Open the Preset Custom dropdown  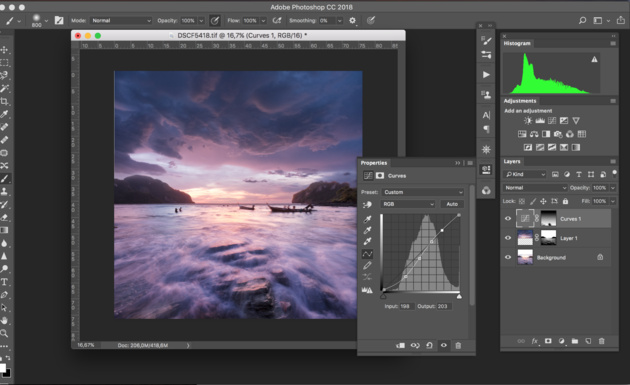pos(423,192)
